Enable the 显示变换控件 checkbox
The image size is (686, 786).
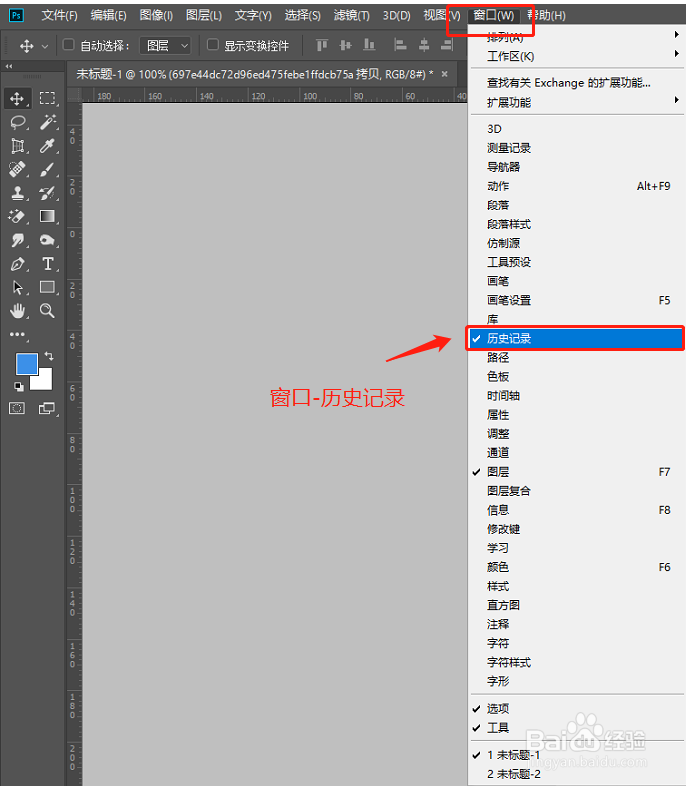[212, 45]
